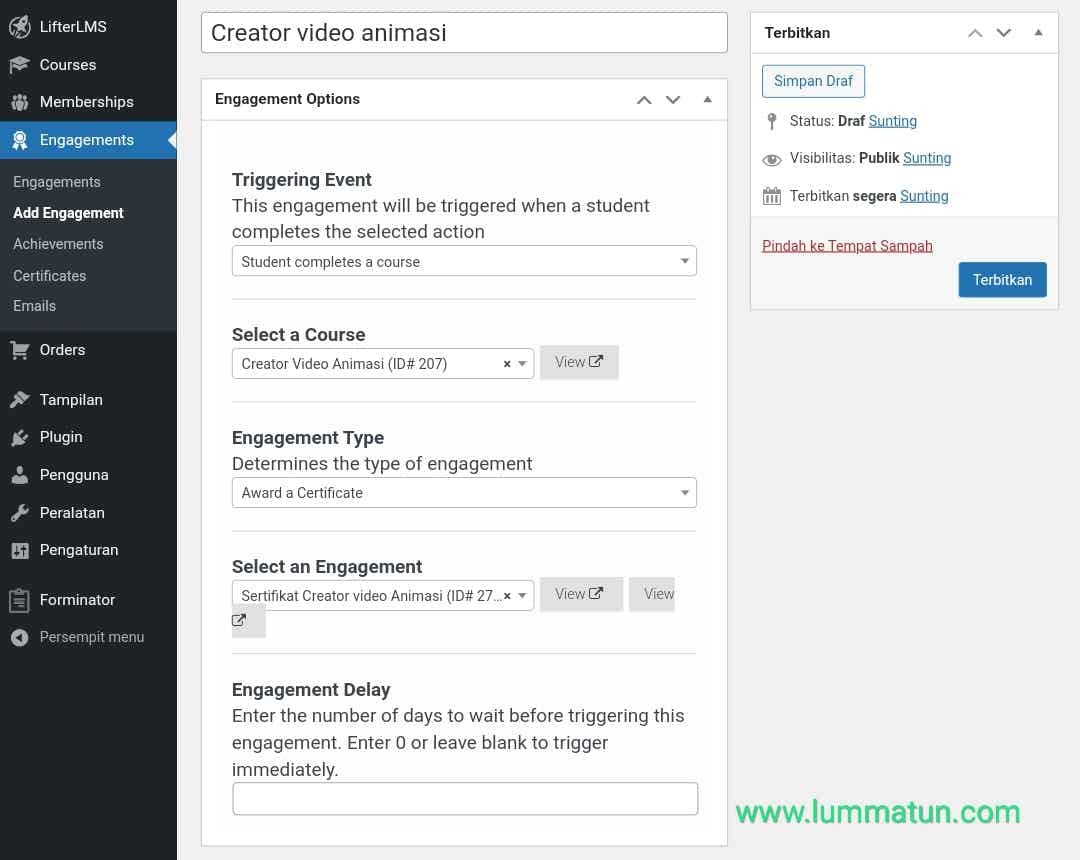1080x860 pixels.
Task: Collapse the Terbitkan panel toggle
Action: [x=1038, y=33]
